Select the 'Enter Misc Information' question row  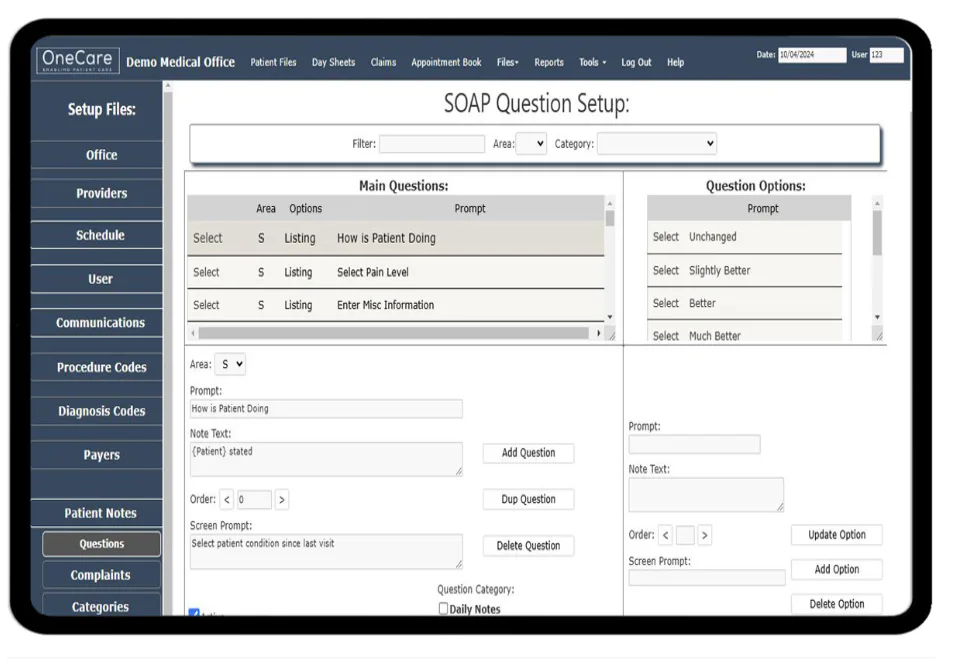click(x=396, y=305)
